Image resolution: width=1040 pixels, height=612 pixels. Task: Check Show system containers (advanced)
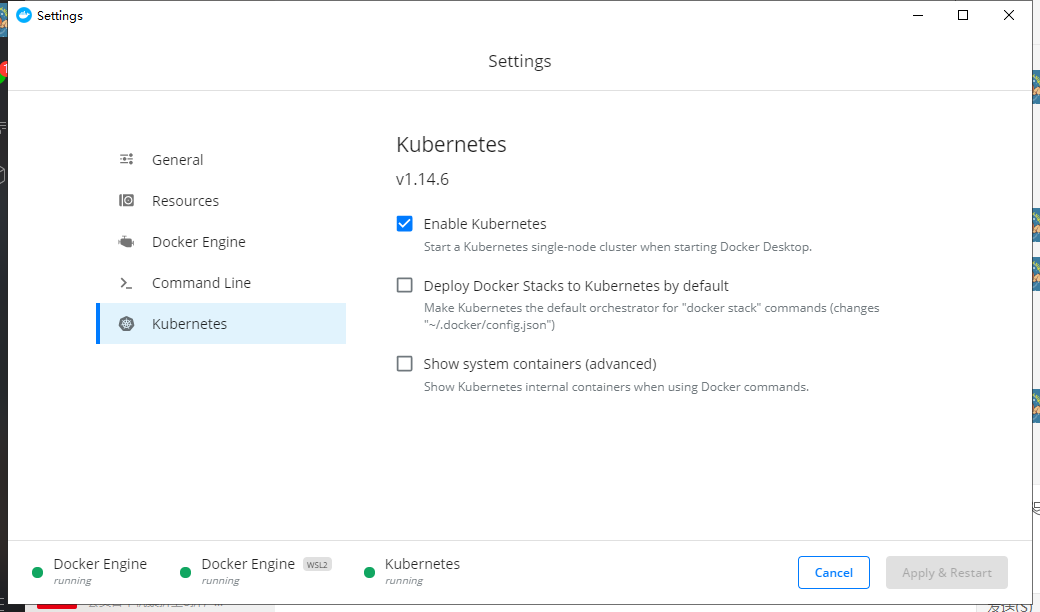tap(405, 364)
